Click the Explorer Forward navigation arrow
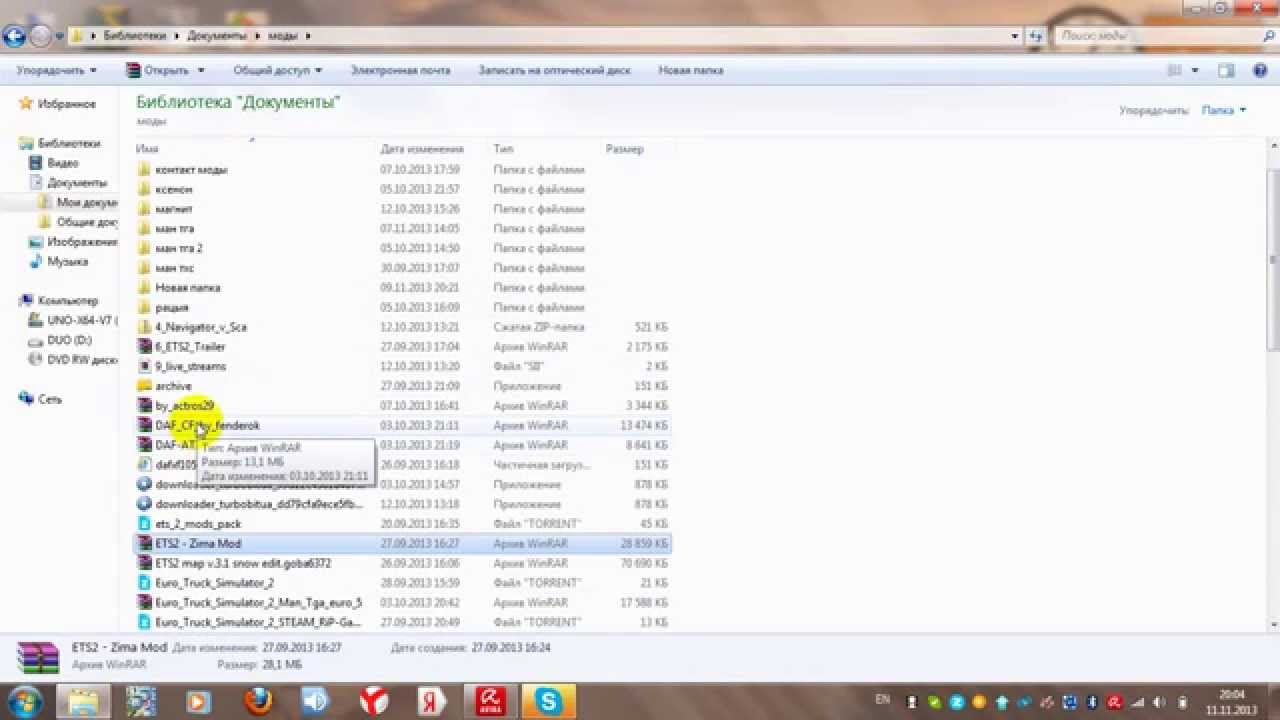 41,36
